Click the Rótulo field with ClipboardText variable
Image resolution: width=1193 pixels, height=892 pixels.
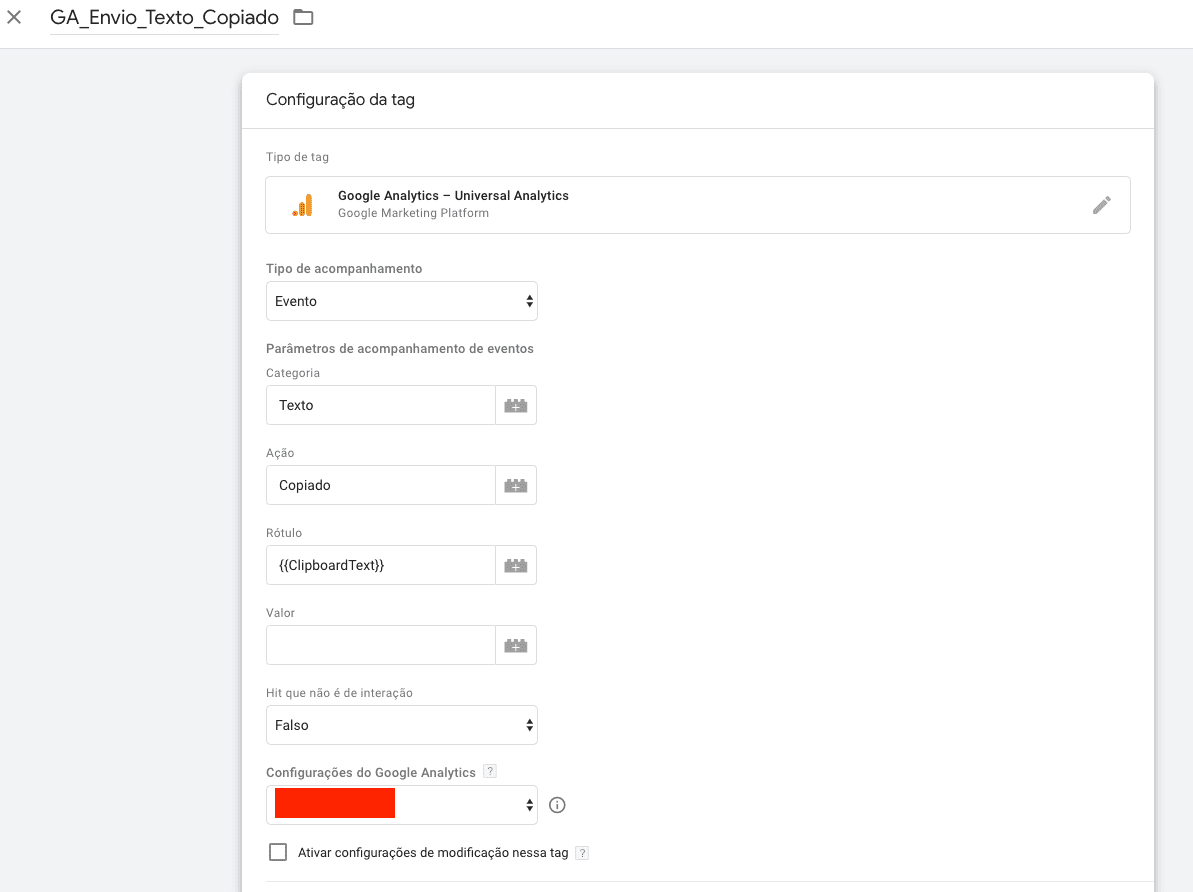click(380, 565)
